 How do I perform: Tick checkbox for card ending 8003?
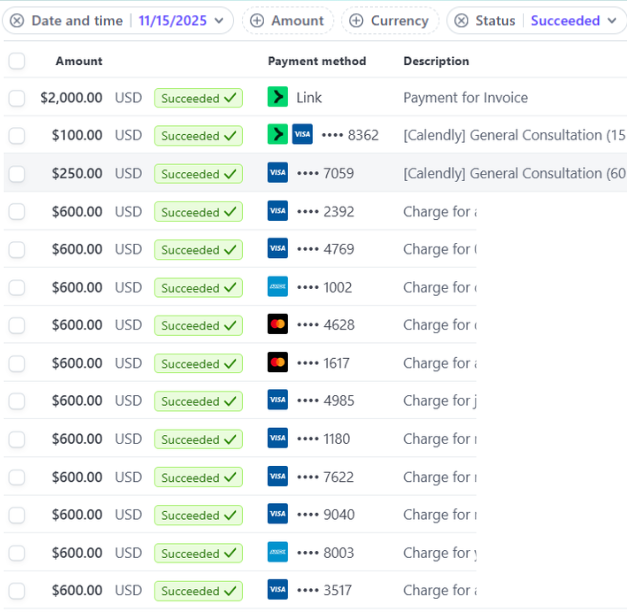pyautogui.click(x=17, y=553)
